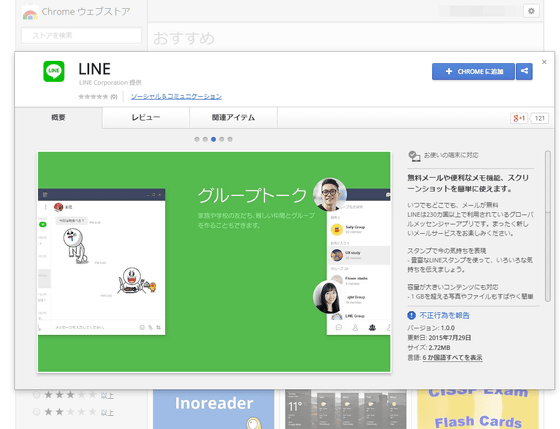Image resolution: width=560 pixels, height=429 pixels.
Task: Switch to the レビュー tab
Action: [x=146, y=118]
